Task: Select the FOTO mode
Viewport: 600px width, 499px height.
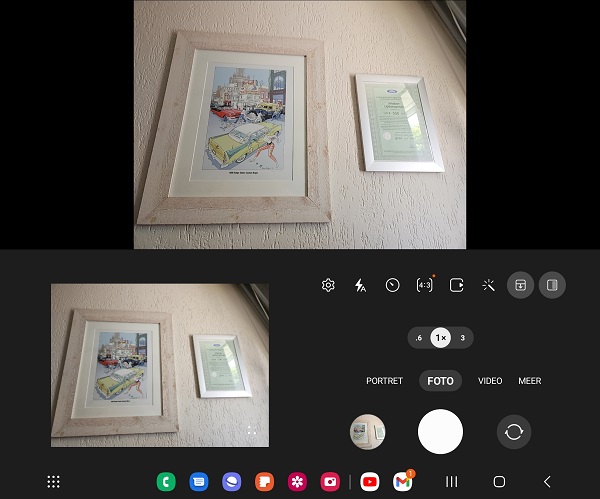Action: 440,381
